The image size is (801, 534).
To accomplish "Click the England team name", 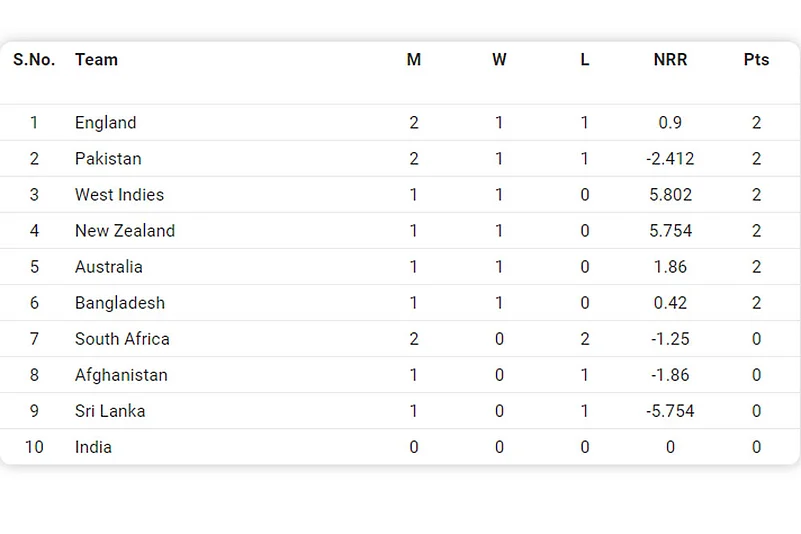I will (105, 123).
